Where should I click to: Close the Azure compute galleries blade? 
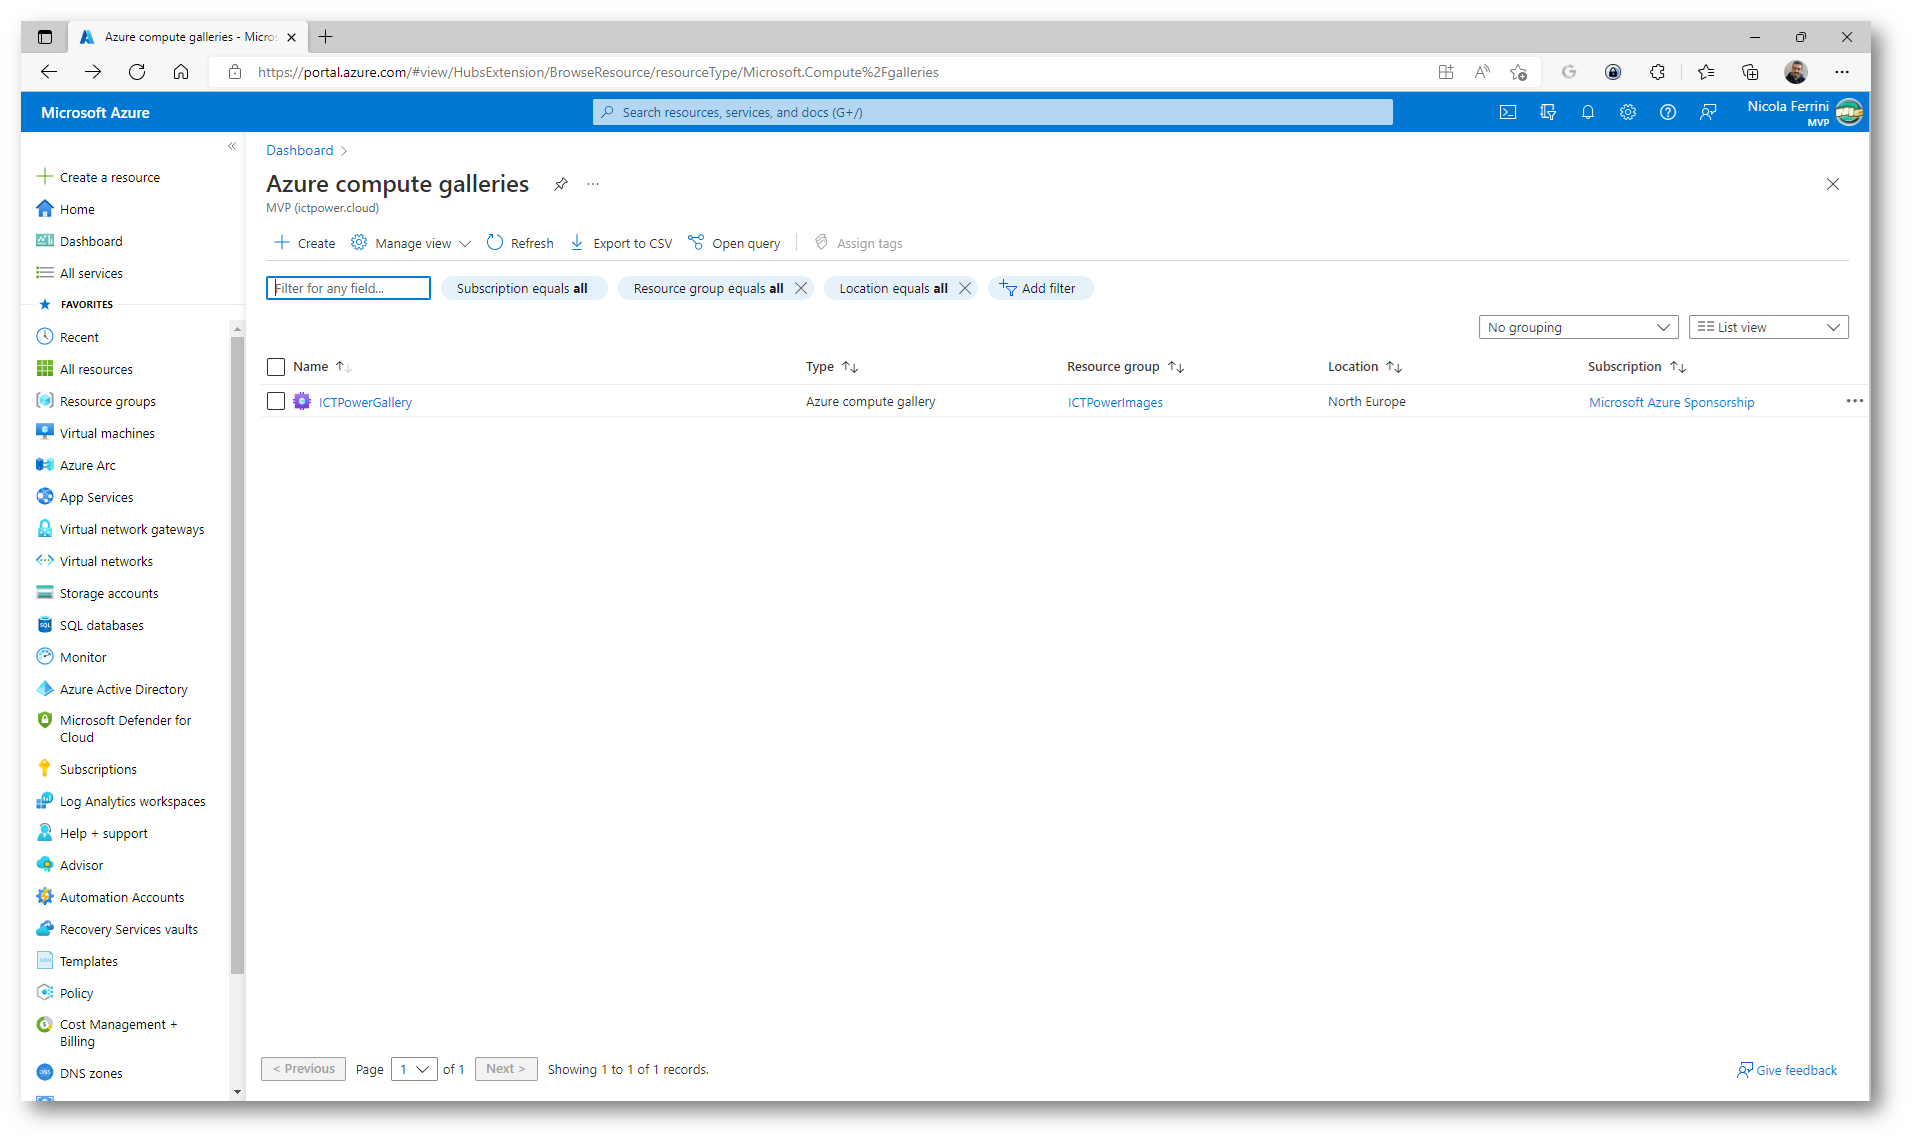(1833, 184)
